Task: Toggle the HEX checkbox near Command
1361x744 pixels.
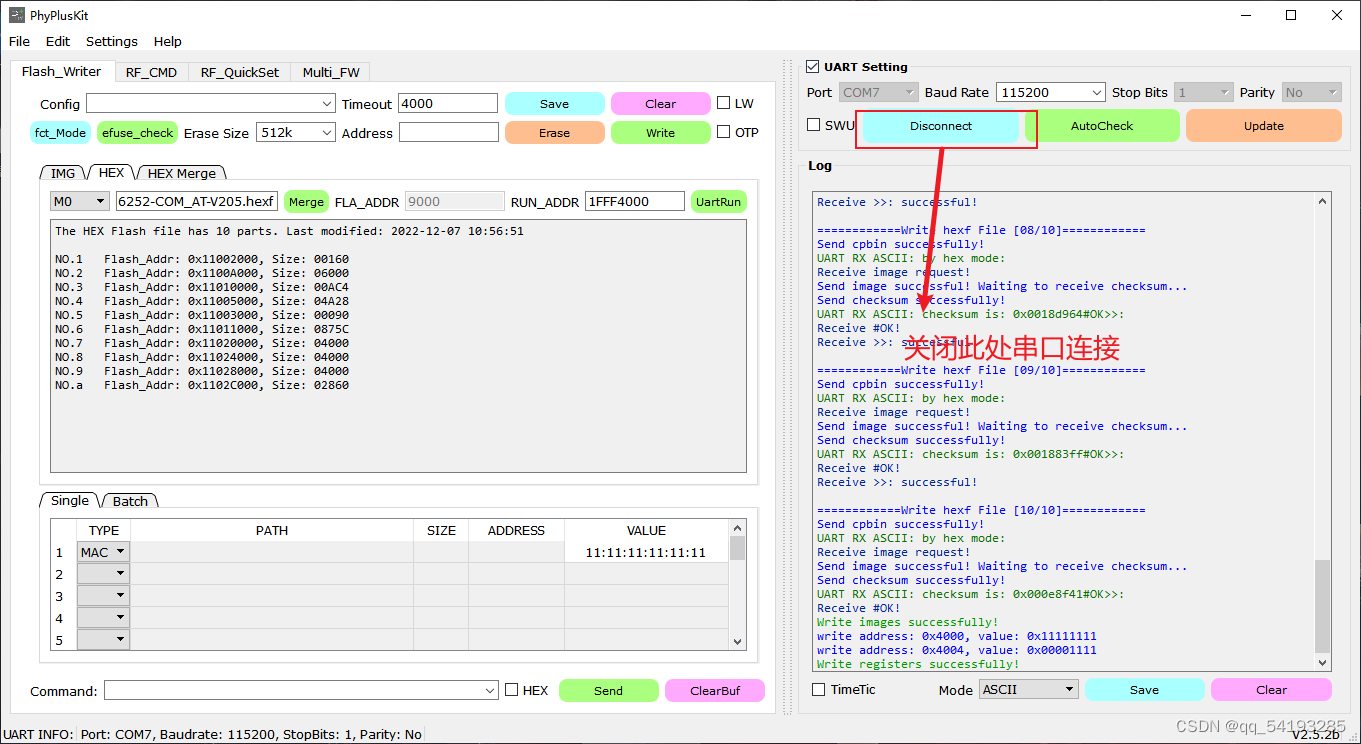Action: click(512, 690)
